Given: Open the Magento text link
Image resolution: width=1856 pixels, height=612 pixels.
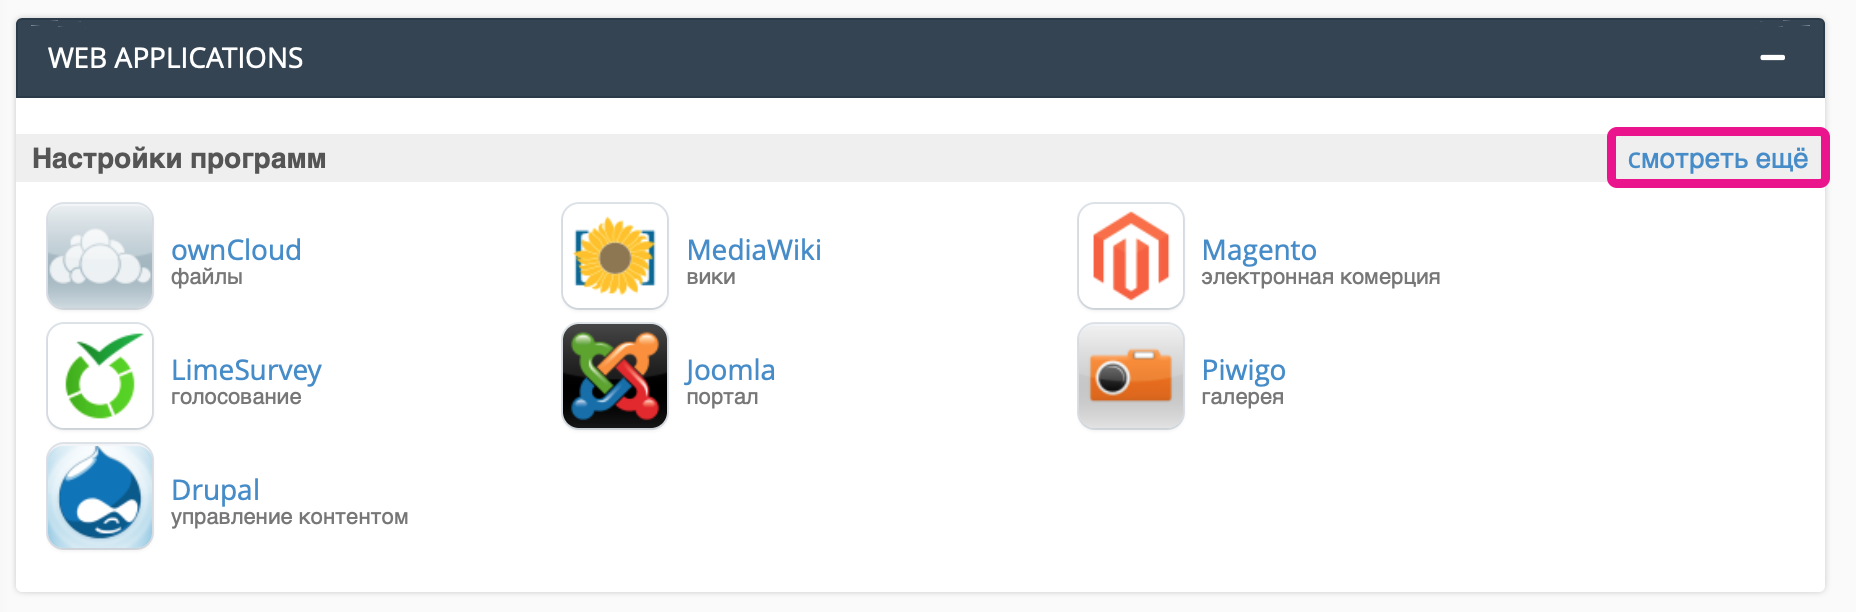Looking at the screenshot, I should pyautogui.click(x=1259, y=250).
